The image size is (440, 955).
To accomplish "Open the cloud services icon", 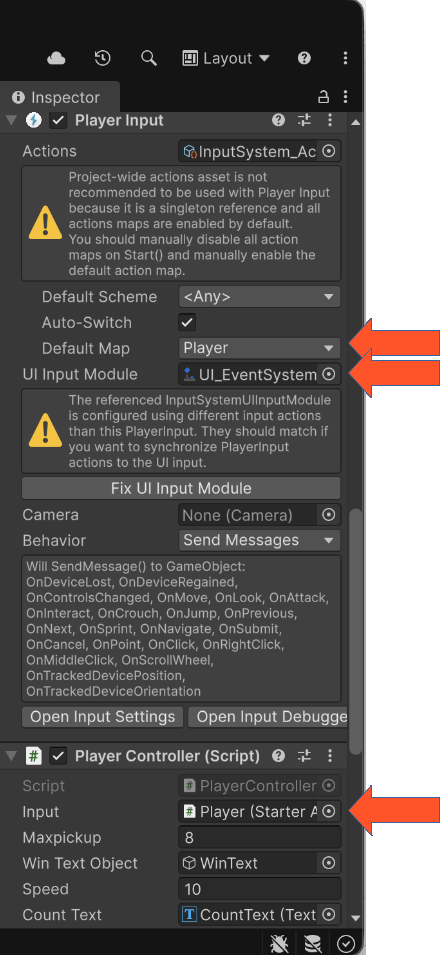I will [x=56, y=58].
